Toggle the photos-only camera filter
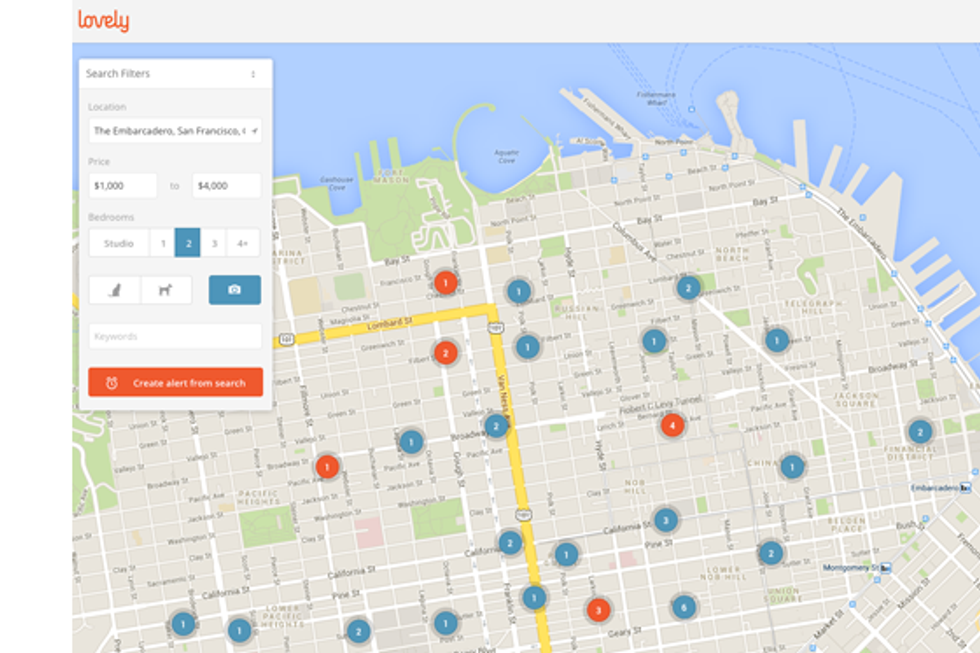This screenshot has height=653, width=980. tap(234, 290)
